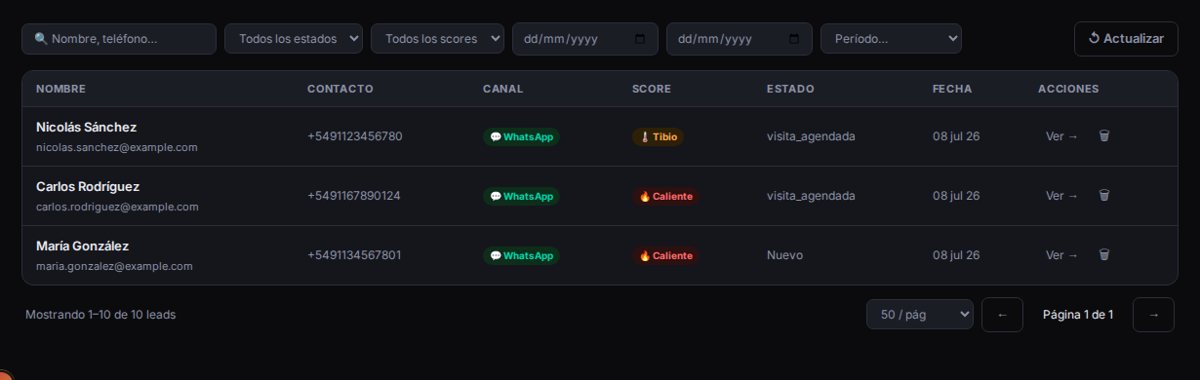1200x380 pixels.
Task: Click email carlos.rodriguez@example.com
Action: [x=117, y=207]
